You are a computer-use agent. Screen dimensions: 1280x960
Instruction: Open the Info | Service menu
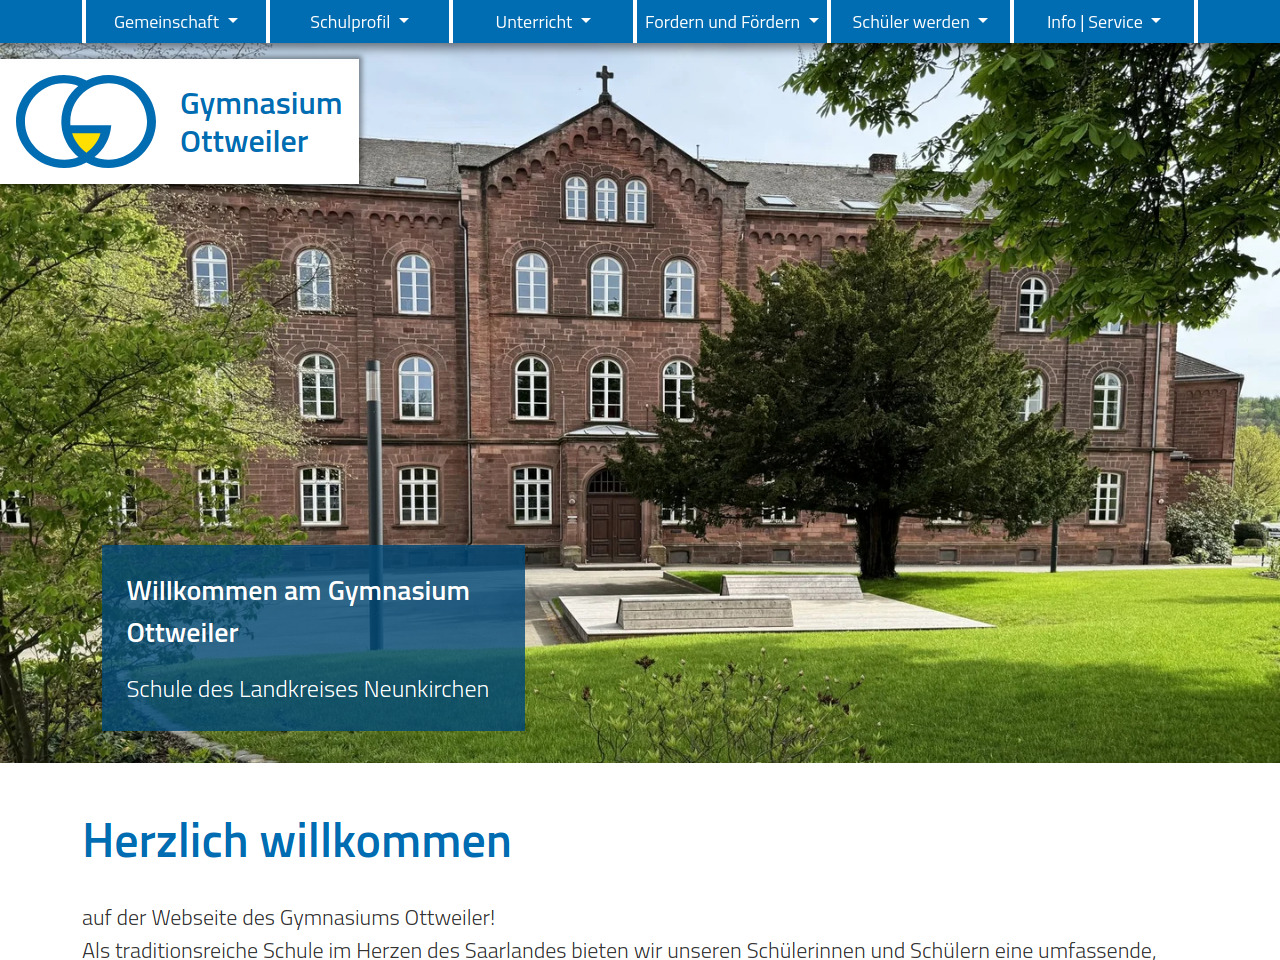1094,22
